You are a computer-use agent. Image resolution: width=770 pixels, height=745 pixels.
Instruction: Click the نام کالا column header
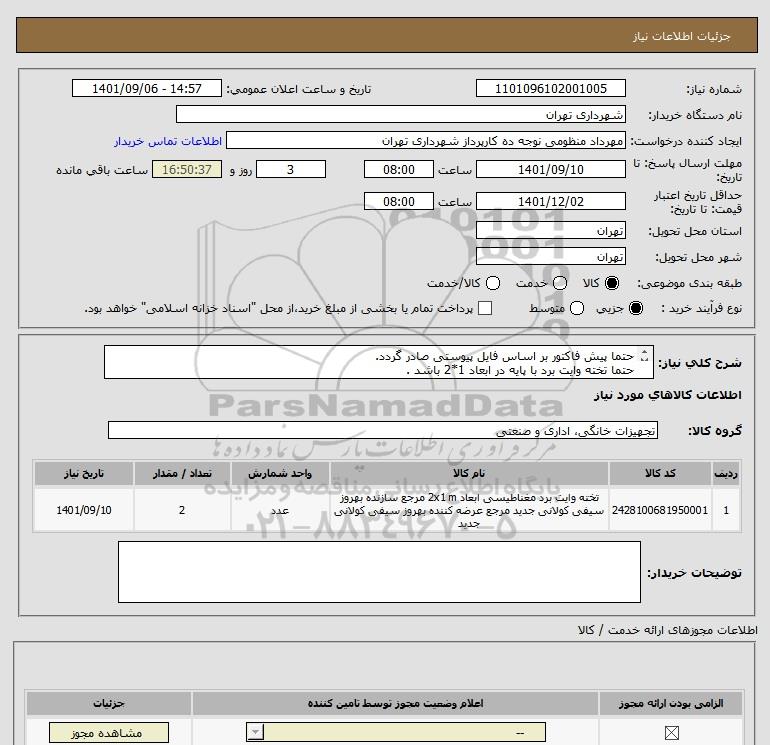pyautogui.click(x=469, y=473)
